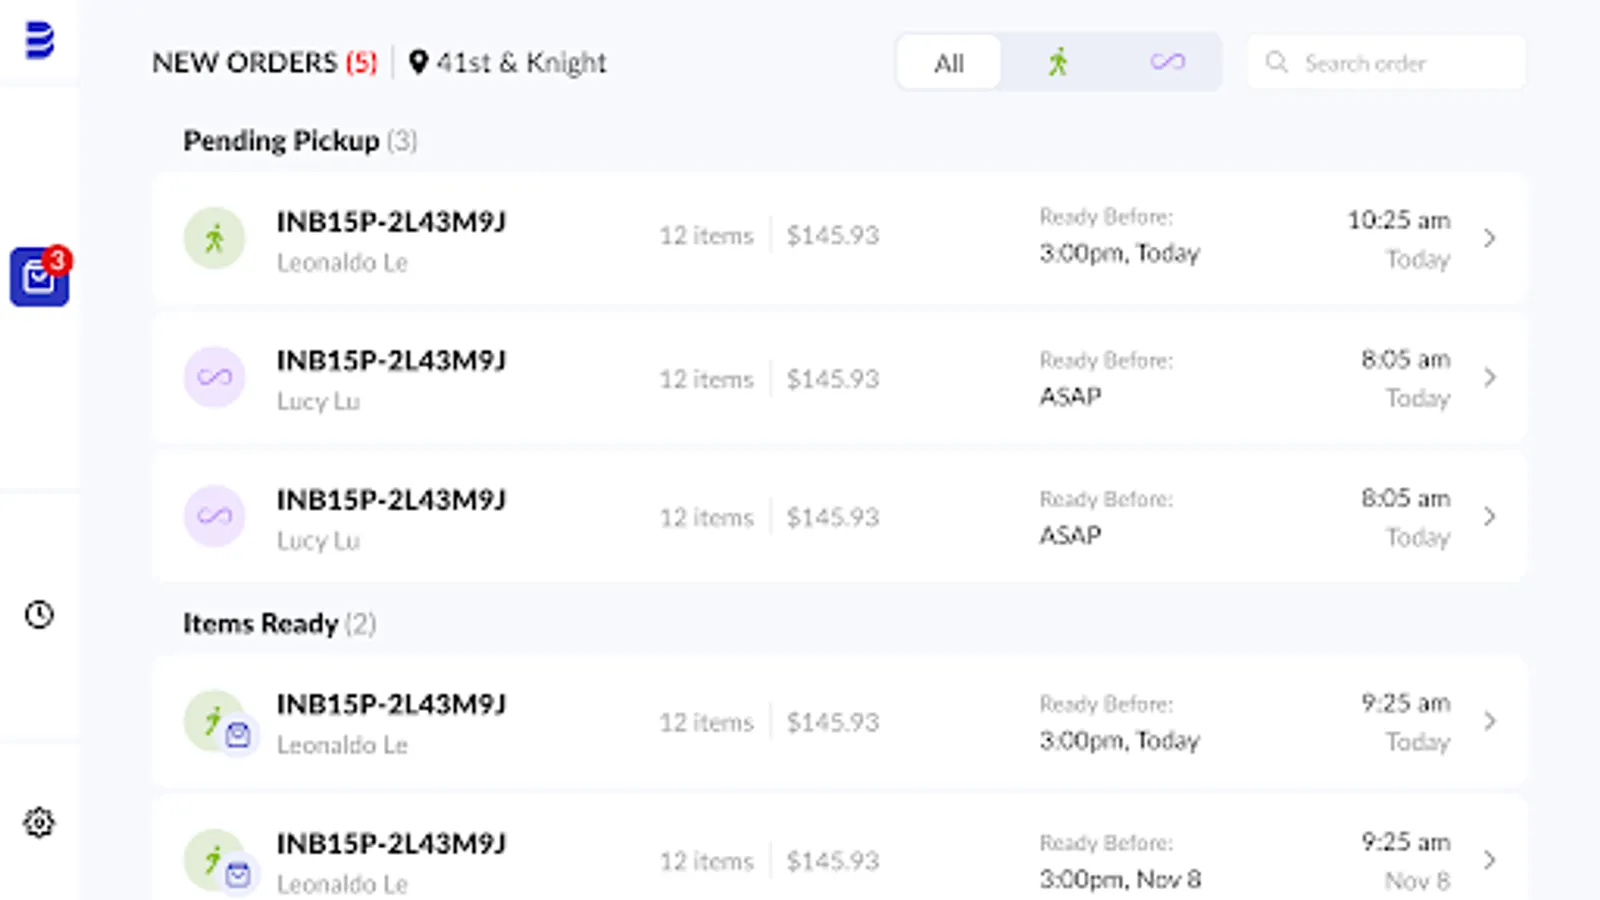Show All orders filter

pyautogui.click(x=949, y=63)
